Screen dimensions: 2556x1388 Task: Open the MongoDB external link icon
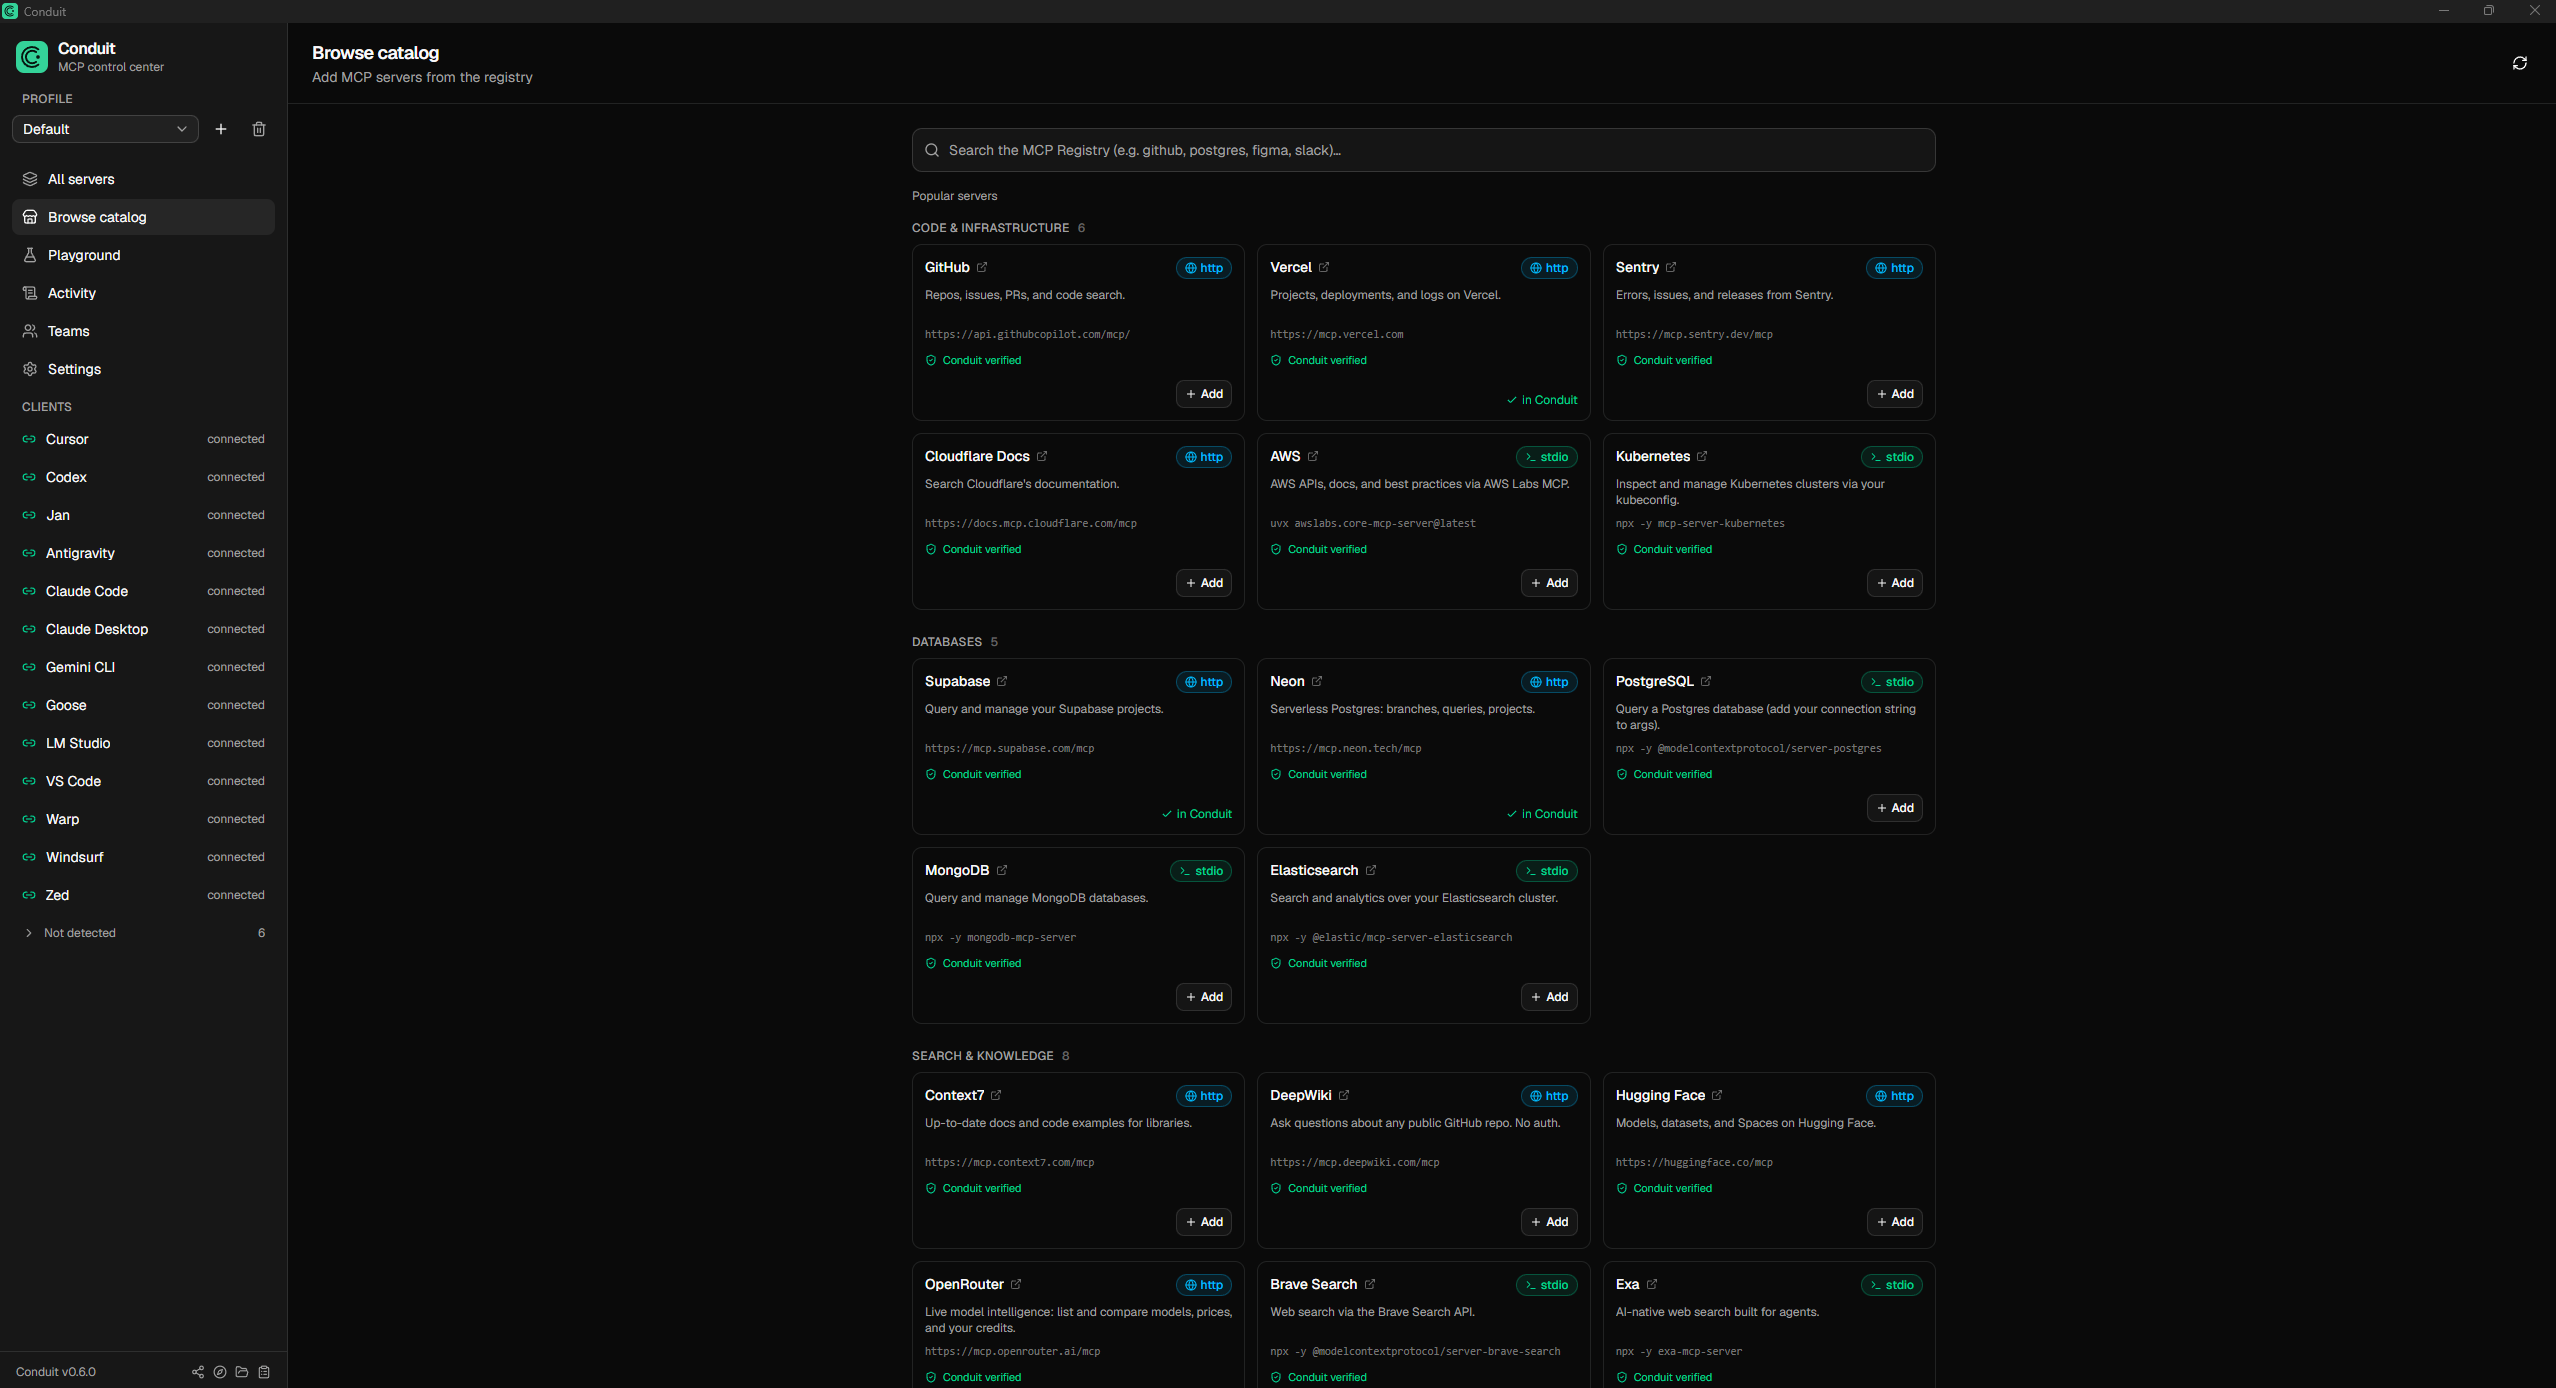tap(1002, 870)
